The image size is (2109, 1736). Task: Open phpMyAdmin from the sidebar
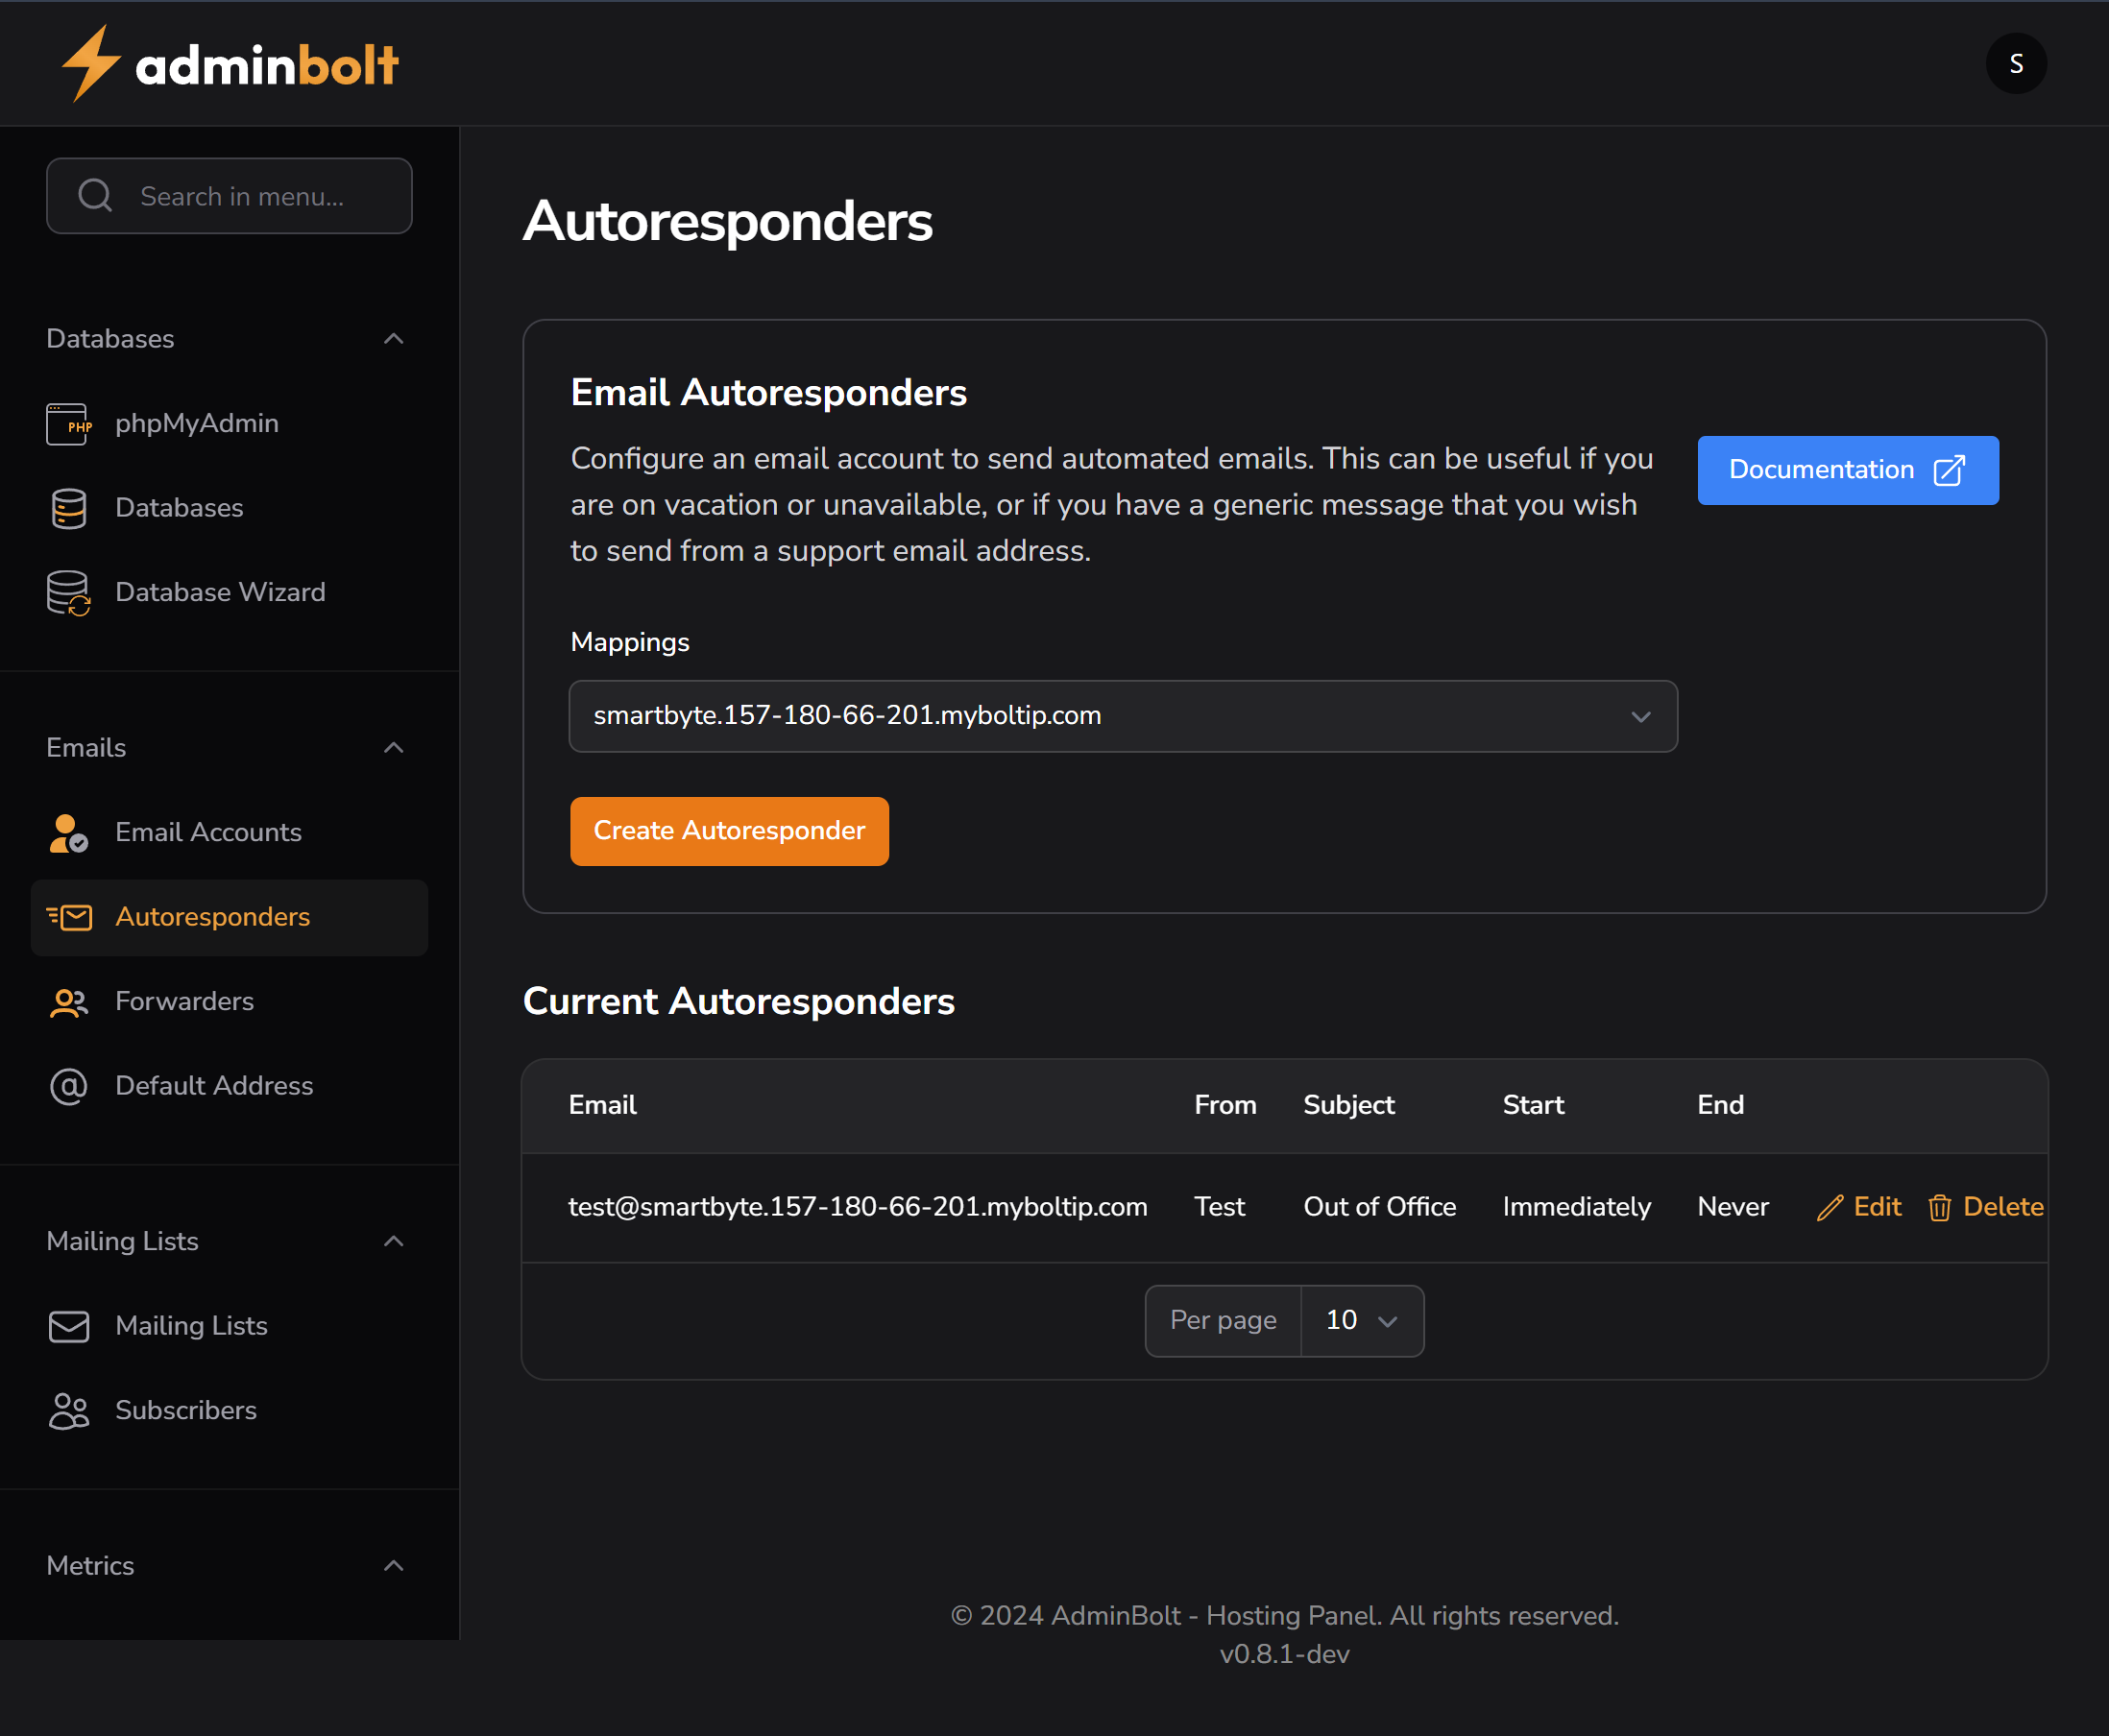coord(196,423)
